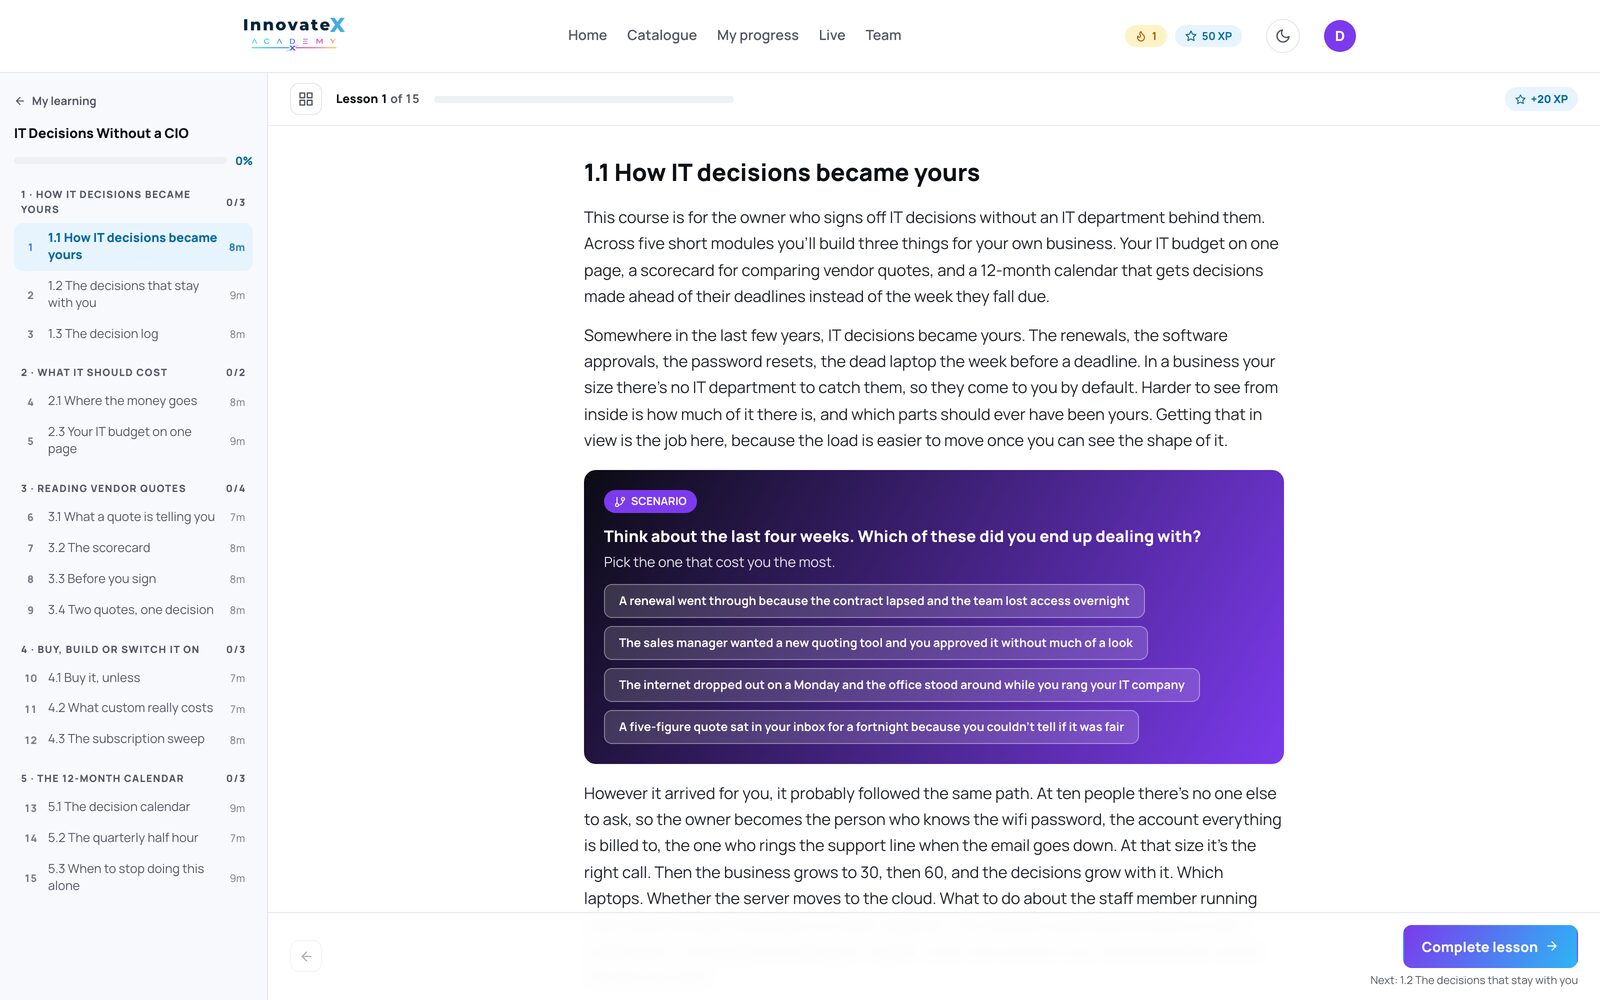Expand the Reading Vendor Quotes section header
This screenshot has height=1000, width=1600.
[133, 489]
